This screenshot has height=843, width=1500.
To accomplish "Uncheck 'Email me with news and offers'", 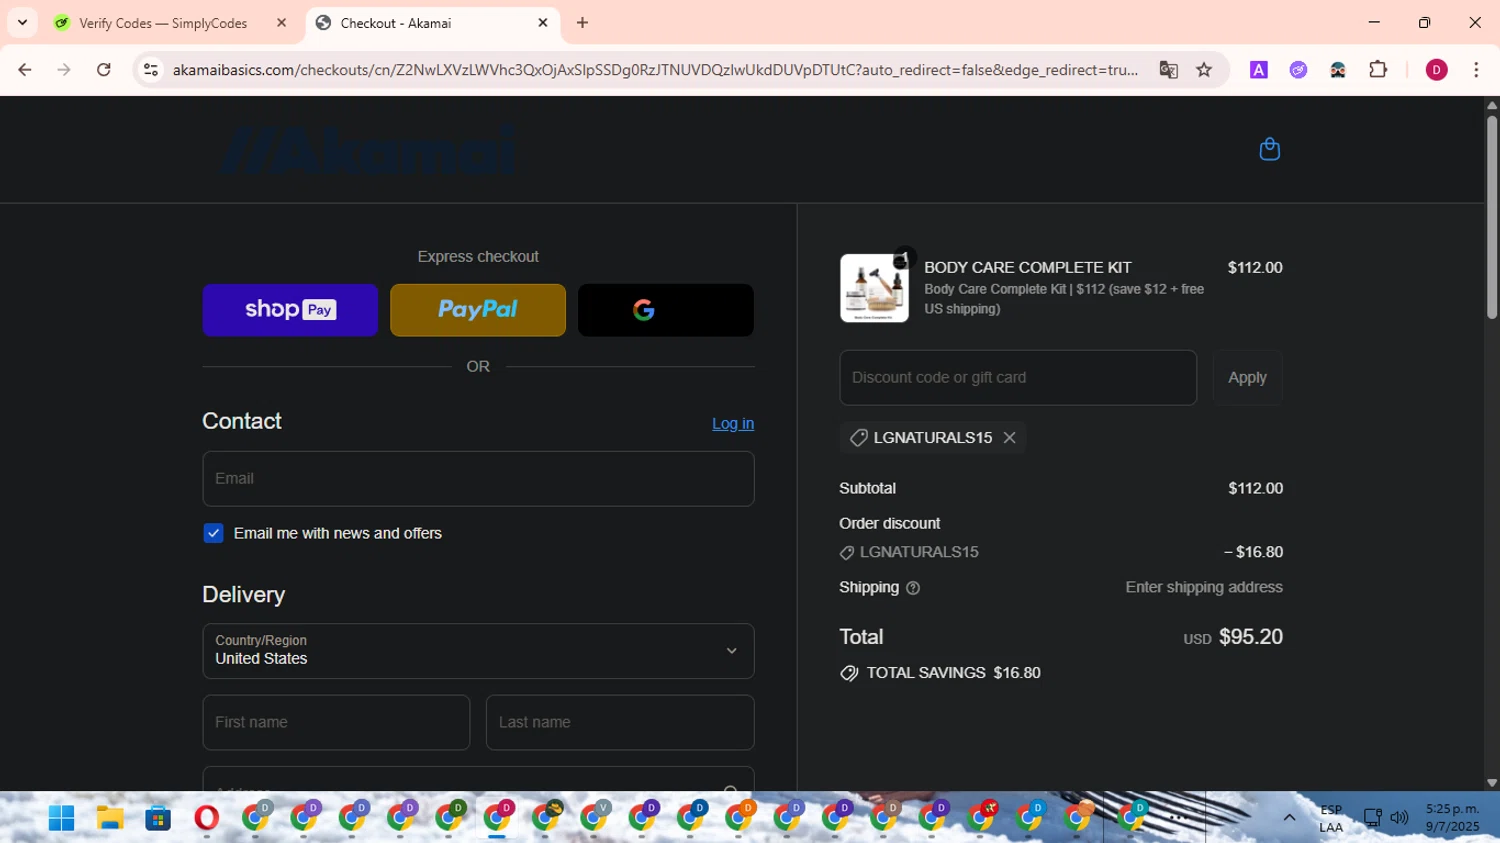I will (x=213, y=533).
